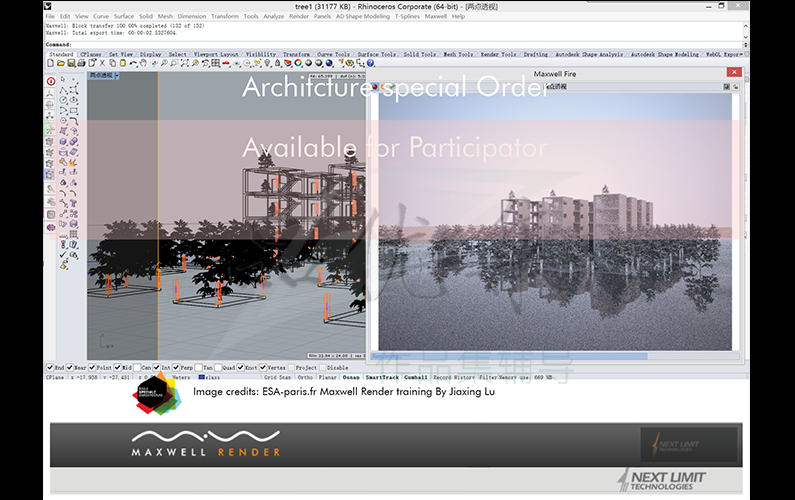Open the T-Splines menu
Image resolution: width=795 pixels, height=500 pixels.
[x=407, y=16]
